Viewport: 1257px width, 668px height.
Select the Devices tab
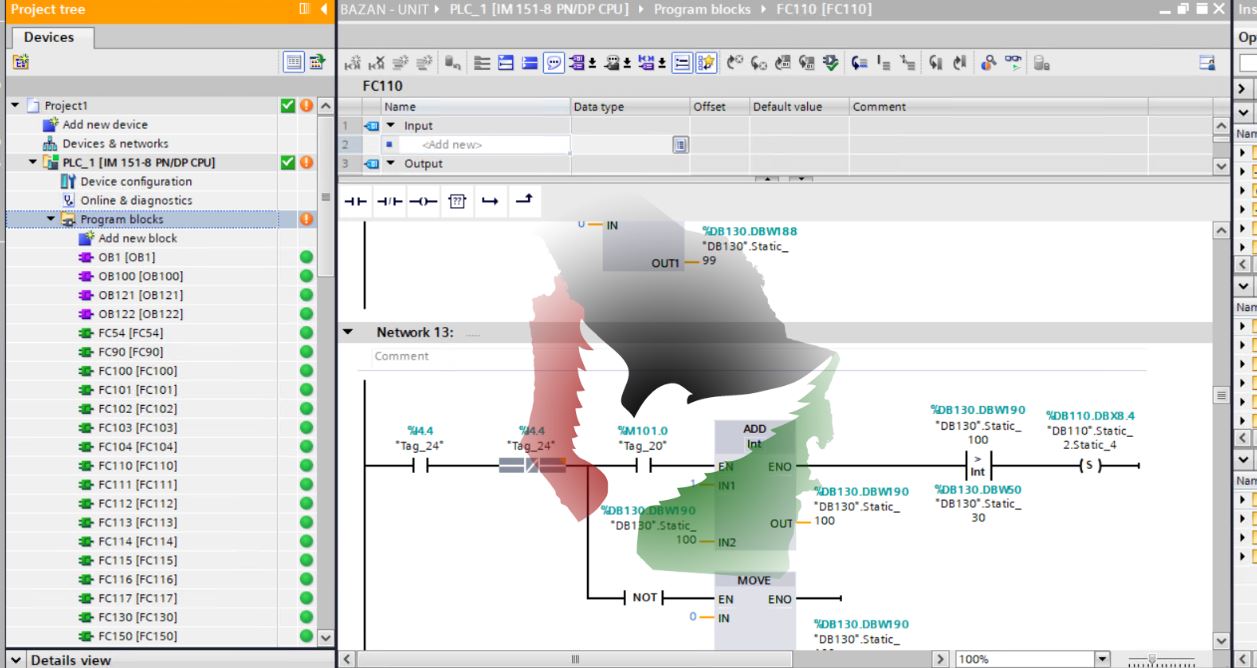(x=49, y=37)
